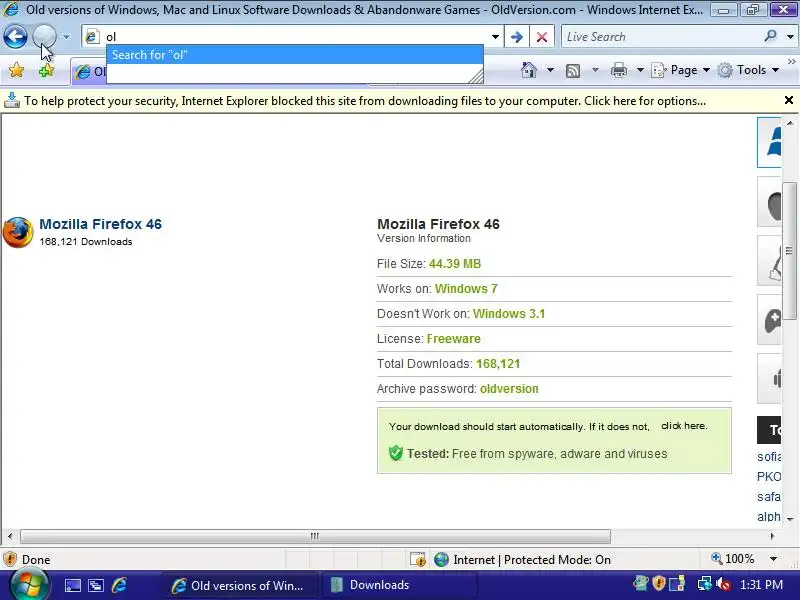The height and width of the screenshot is (600, 800).
Task: Click the Windows 7 link
Action: tap(466, 289)
